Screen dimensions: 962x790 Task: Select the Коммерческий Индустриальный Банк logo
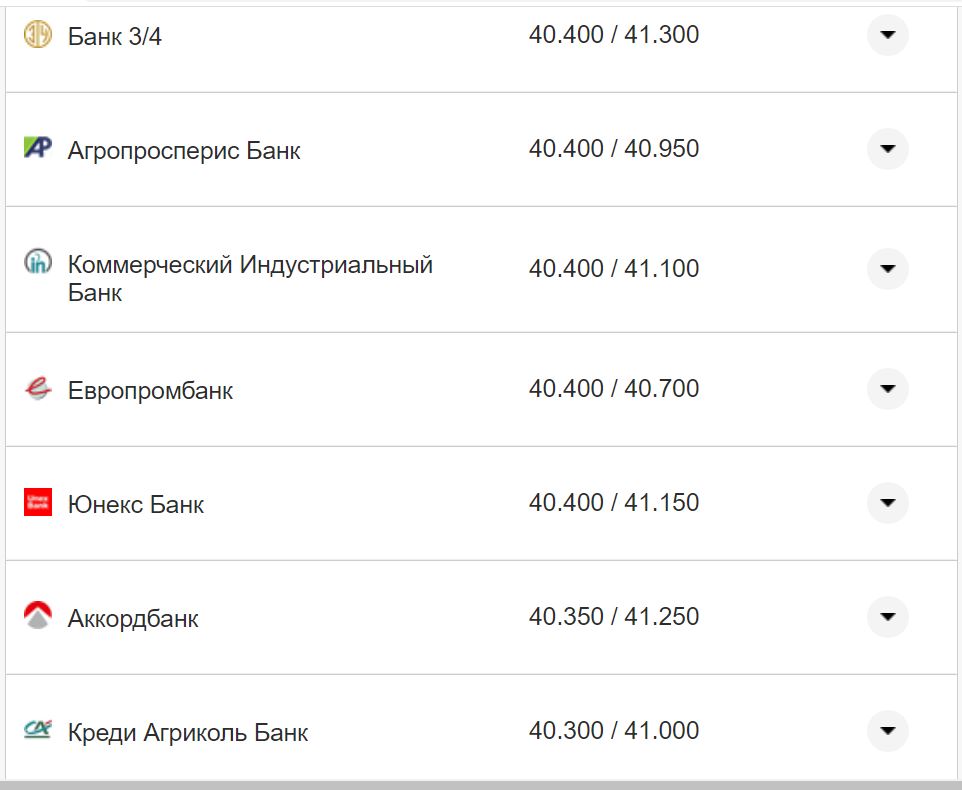click(x=37, y=262)
